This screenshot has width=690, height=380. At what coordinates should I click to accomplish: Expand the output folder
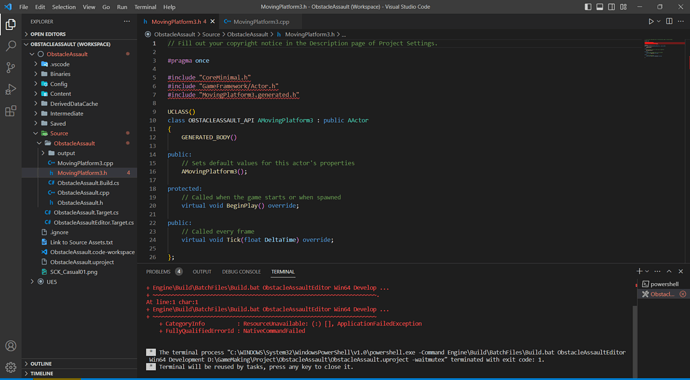tap(79, 153)
